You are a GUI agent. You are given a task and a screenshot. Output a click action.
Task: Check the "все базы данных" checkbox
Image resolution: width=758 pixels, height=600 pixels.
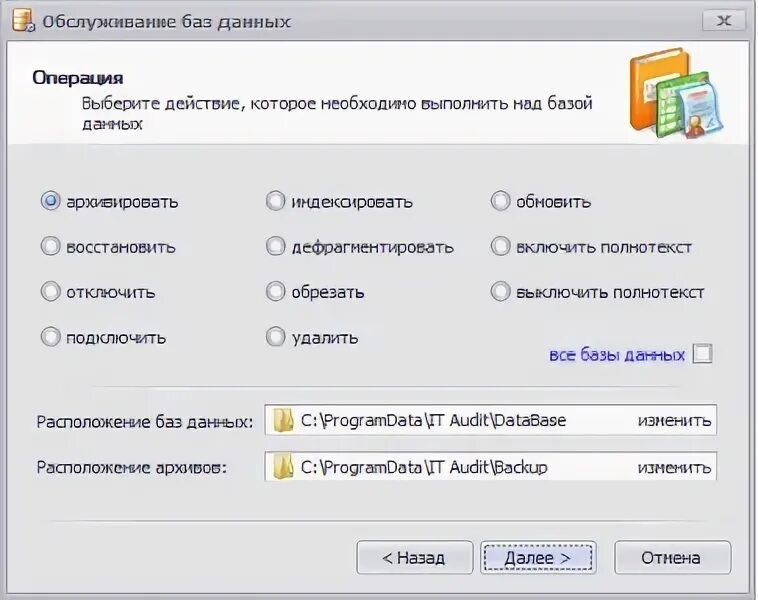[x=702, y=353]
